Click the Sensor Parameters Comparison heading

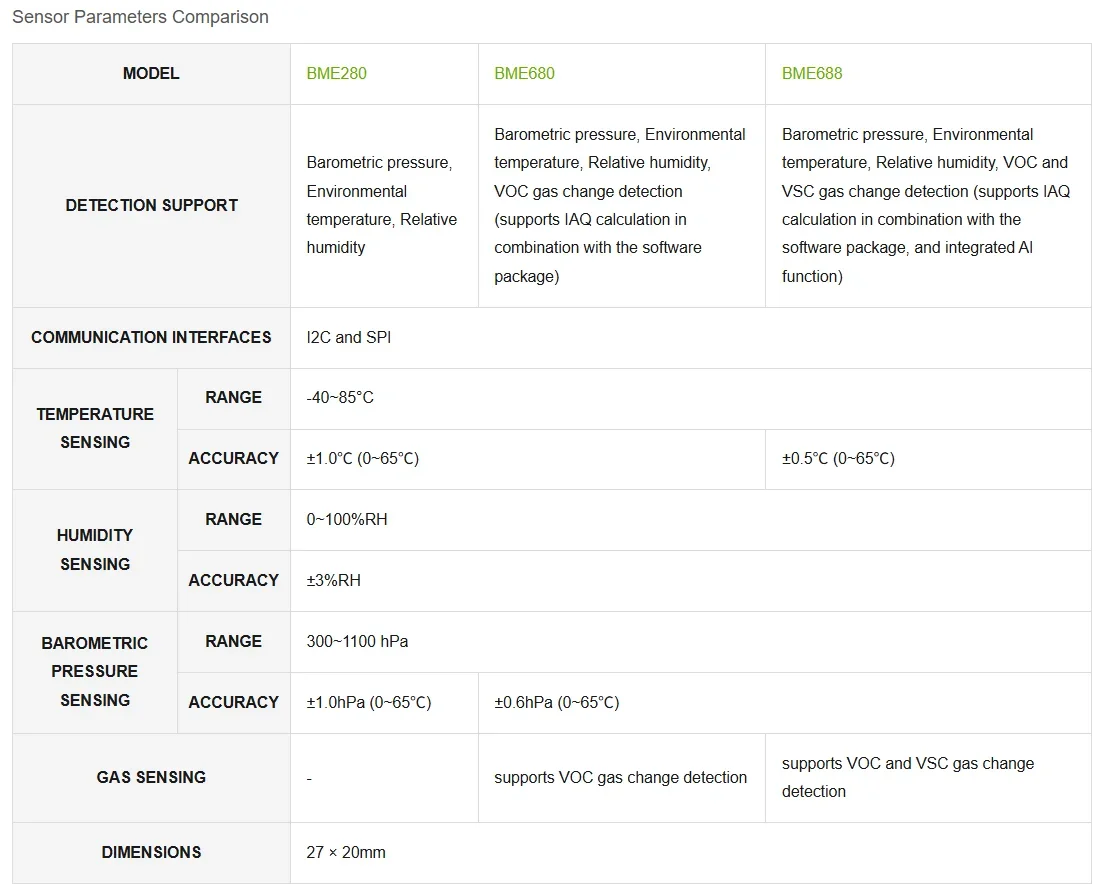point(140,17)
